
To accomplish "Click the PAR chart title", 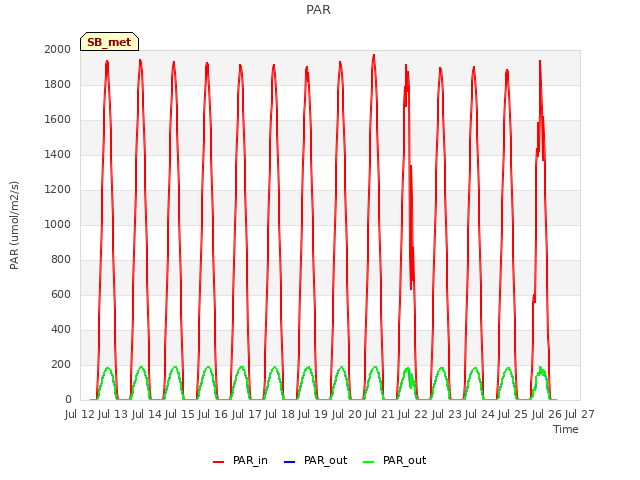I will (x=318, y=9).
